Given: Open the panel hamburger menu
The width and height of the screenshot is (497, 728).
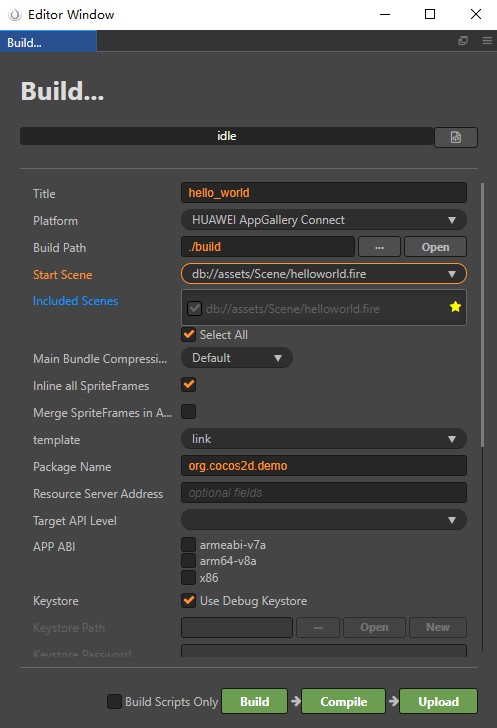Looking at the screenshot, I should [x=487, y=41].
